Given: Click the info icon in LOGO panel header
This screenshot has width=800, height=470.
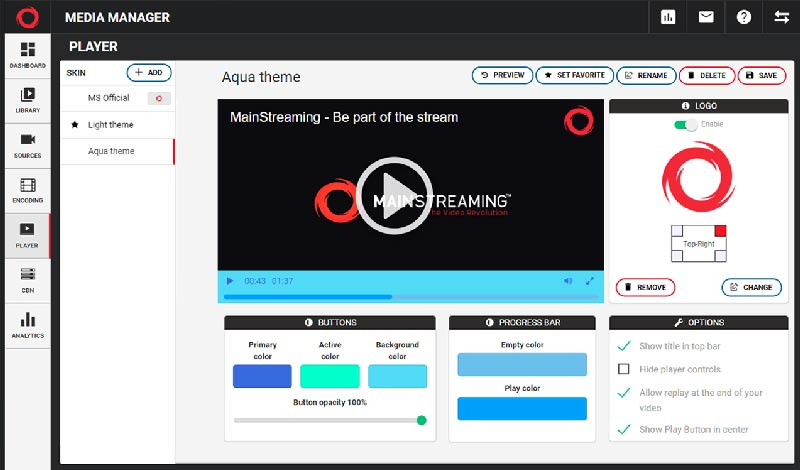Looking at the screenshot, I should [x=686, y=106].
